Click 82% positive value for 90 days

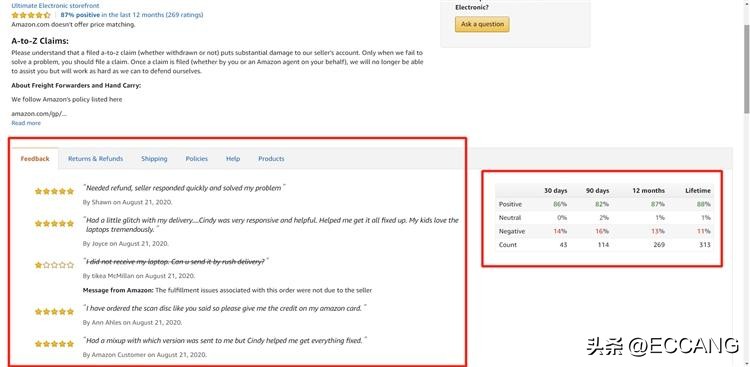pyautogui.click(x=602, y=204)
